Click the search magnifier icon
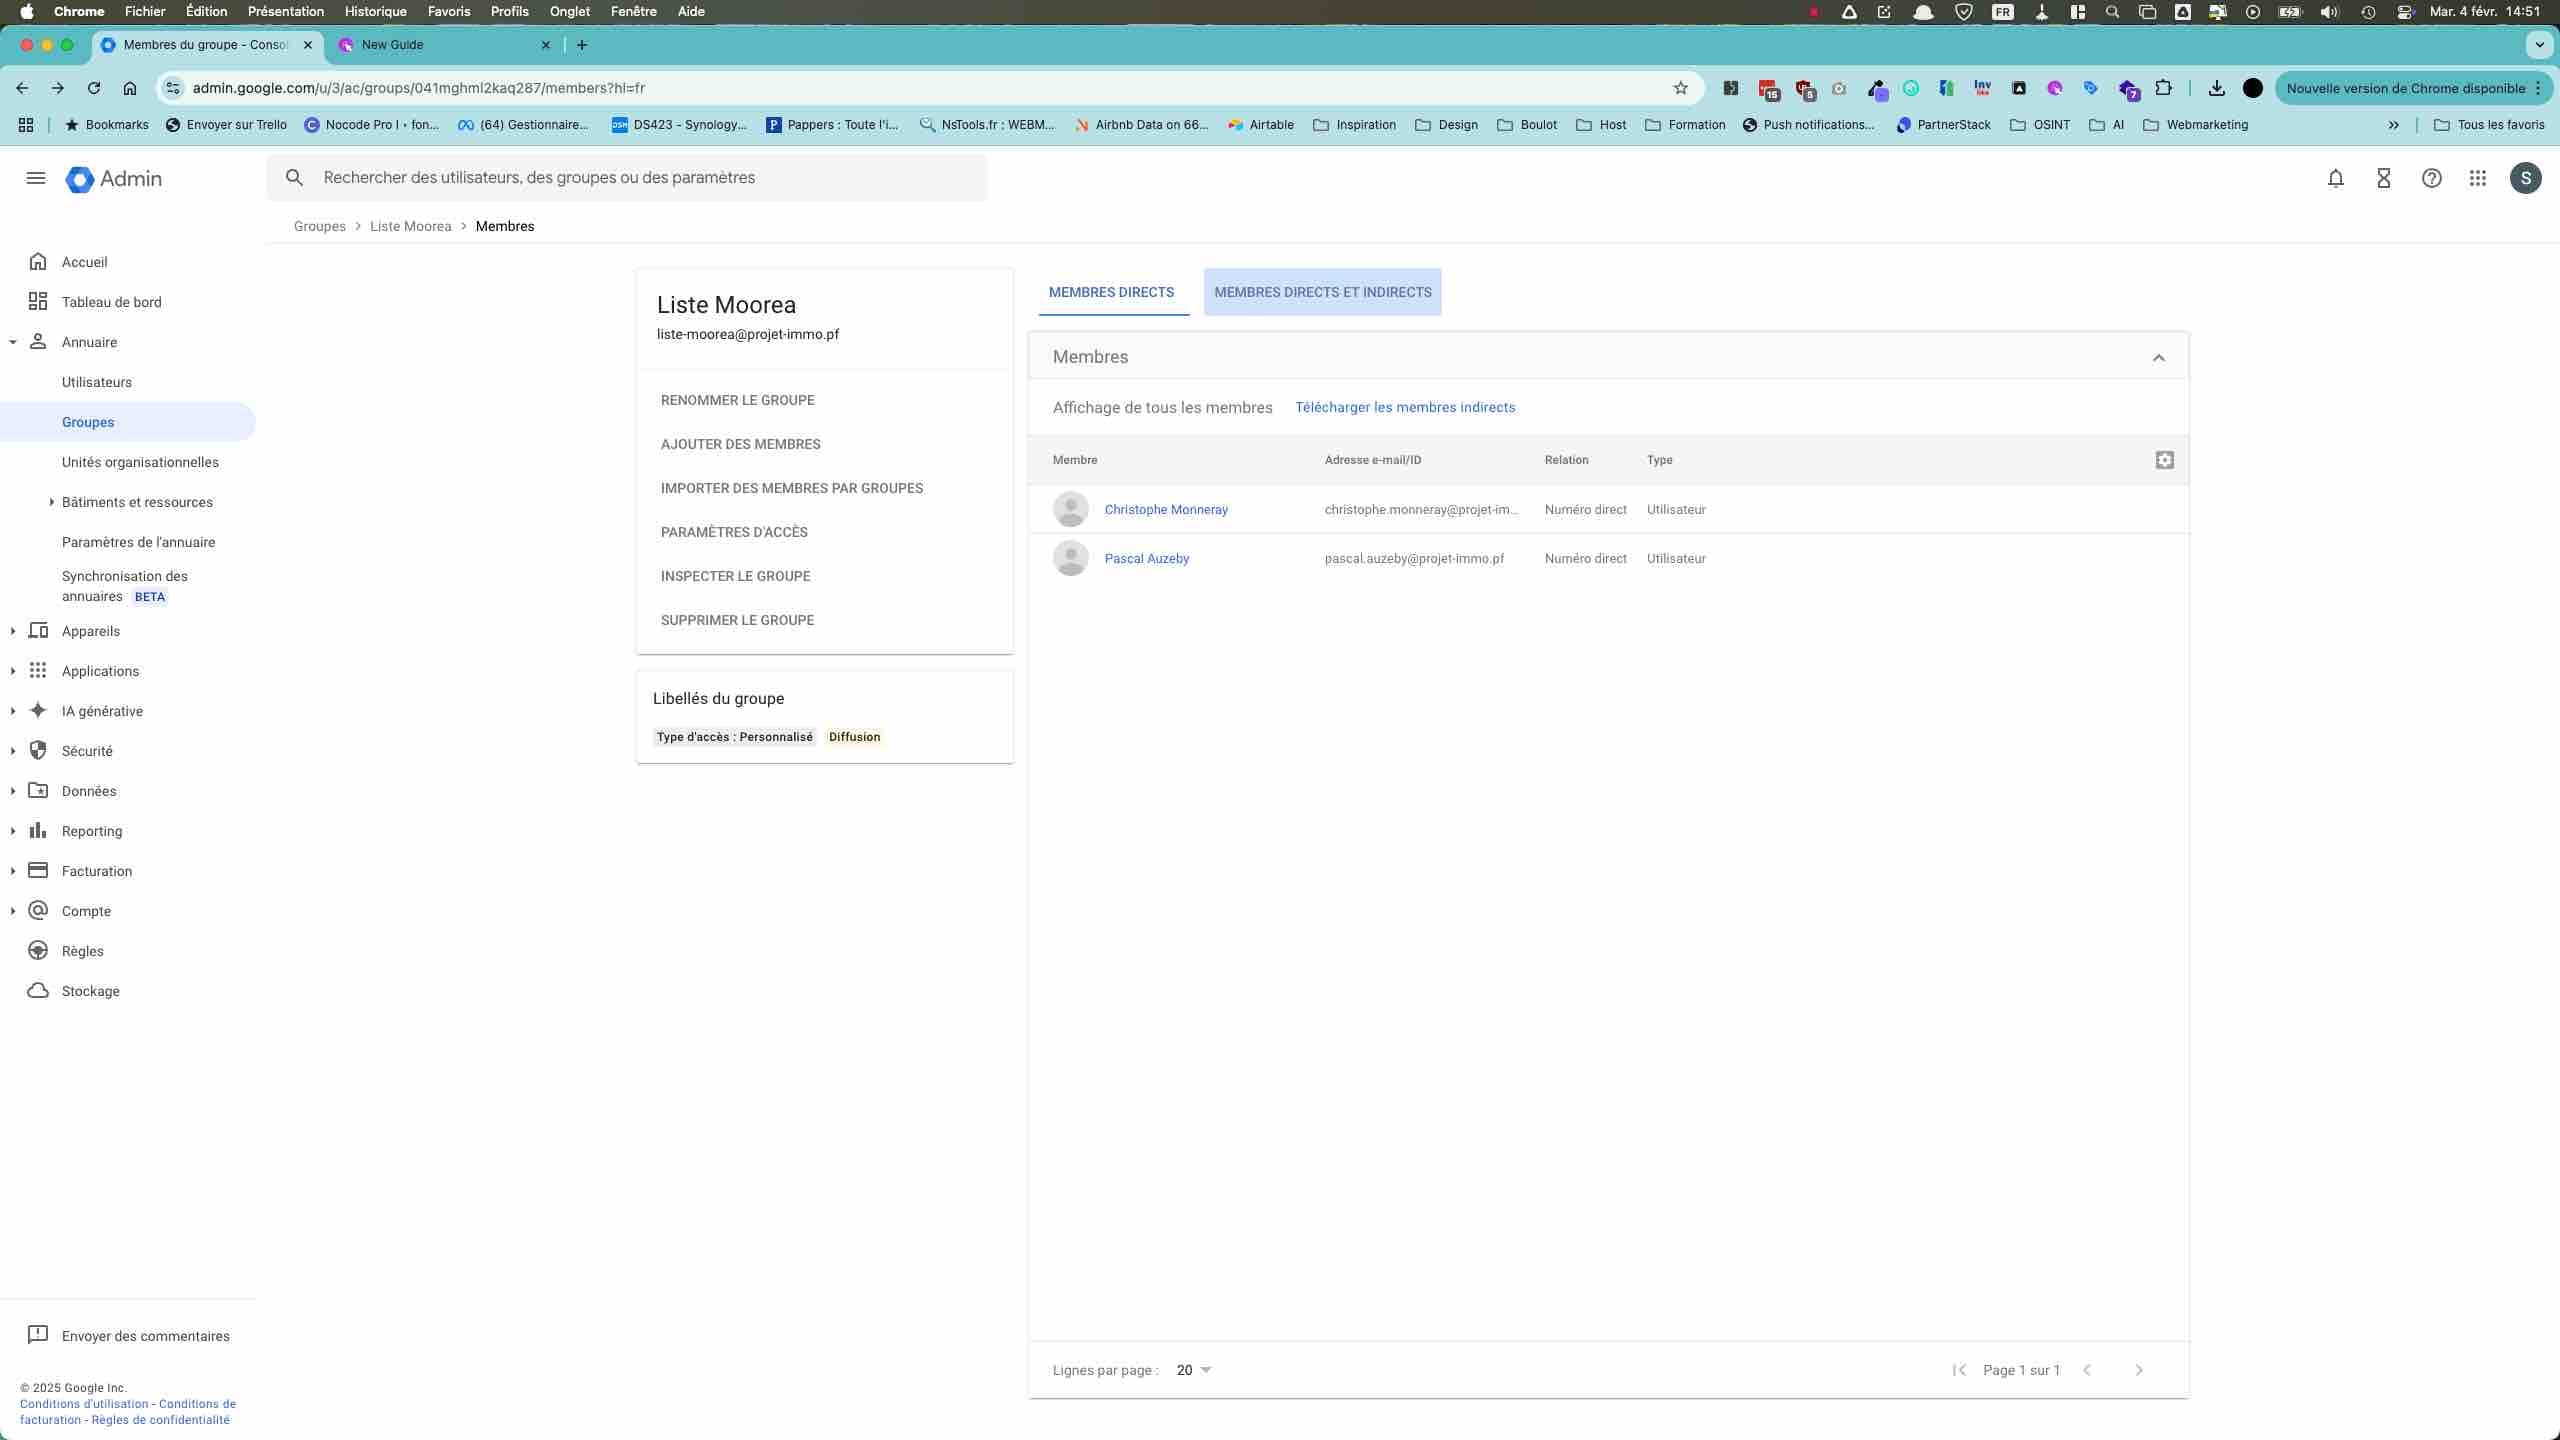 click(x=294, y=178)
